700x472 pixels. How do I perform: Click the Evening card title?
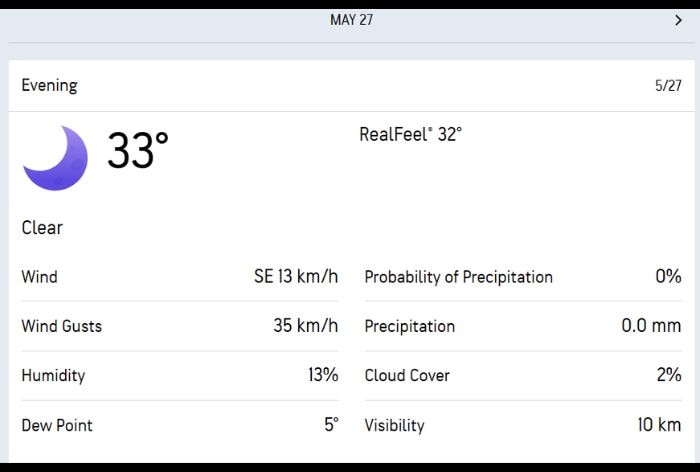tap(50, 85)
